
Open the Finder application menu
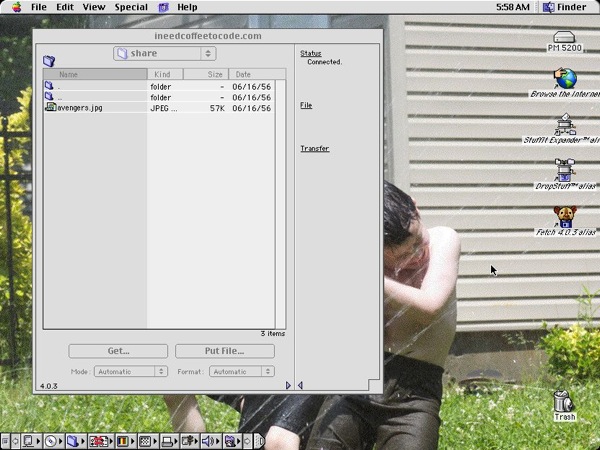point(565,7)
